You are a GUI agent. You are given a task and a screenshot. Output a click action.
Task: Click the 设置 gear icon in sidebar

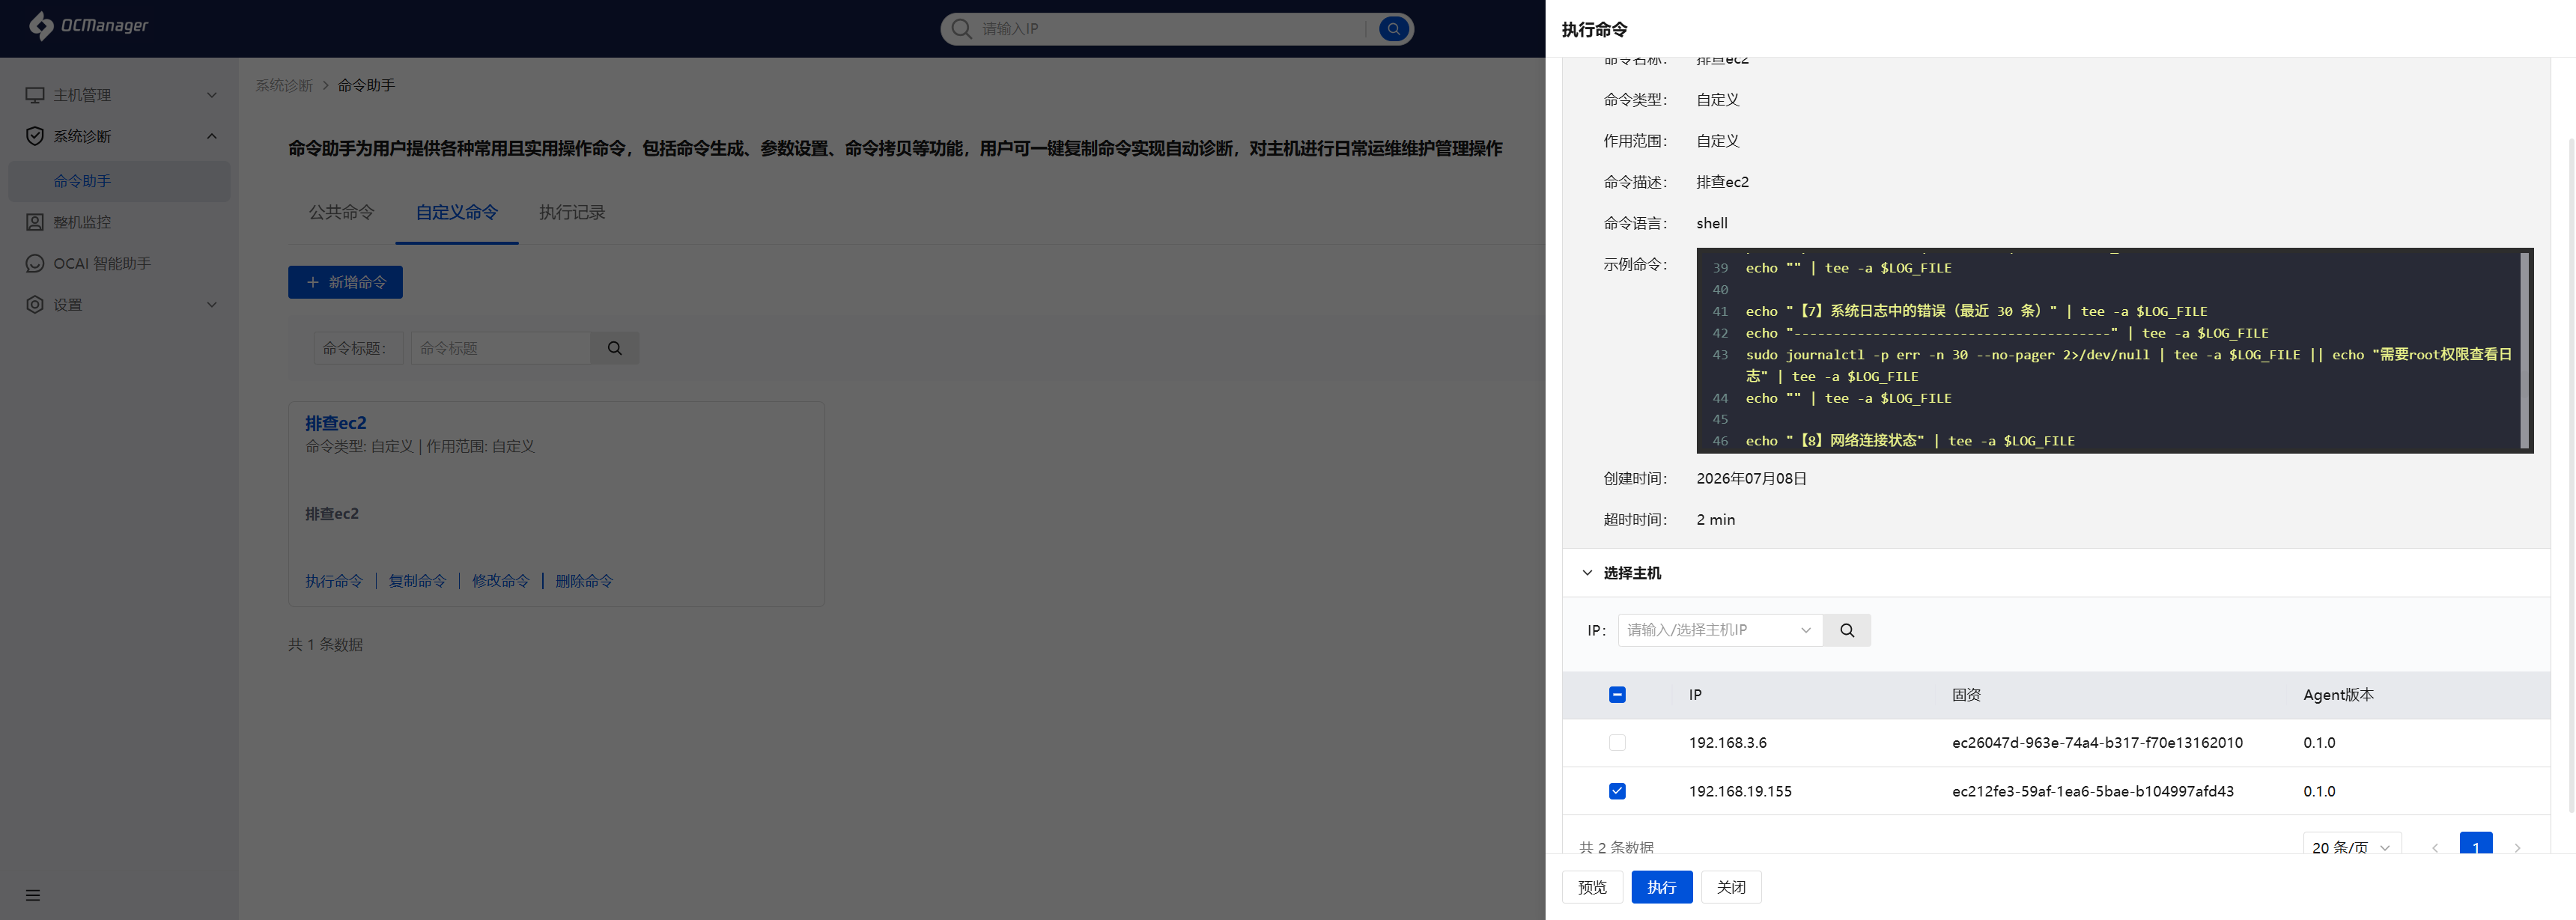point(35,304)
